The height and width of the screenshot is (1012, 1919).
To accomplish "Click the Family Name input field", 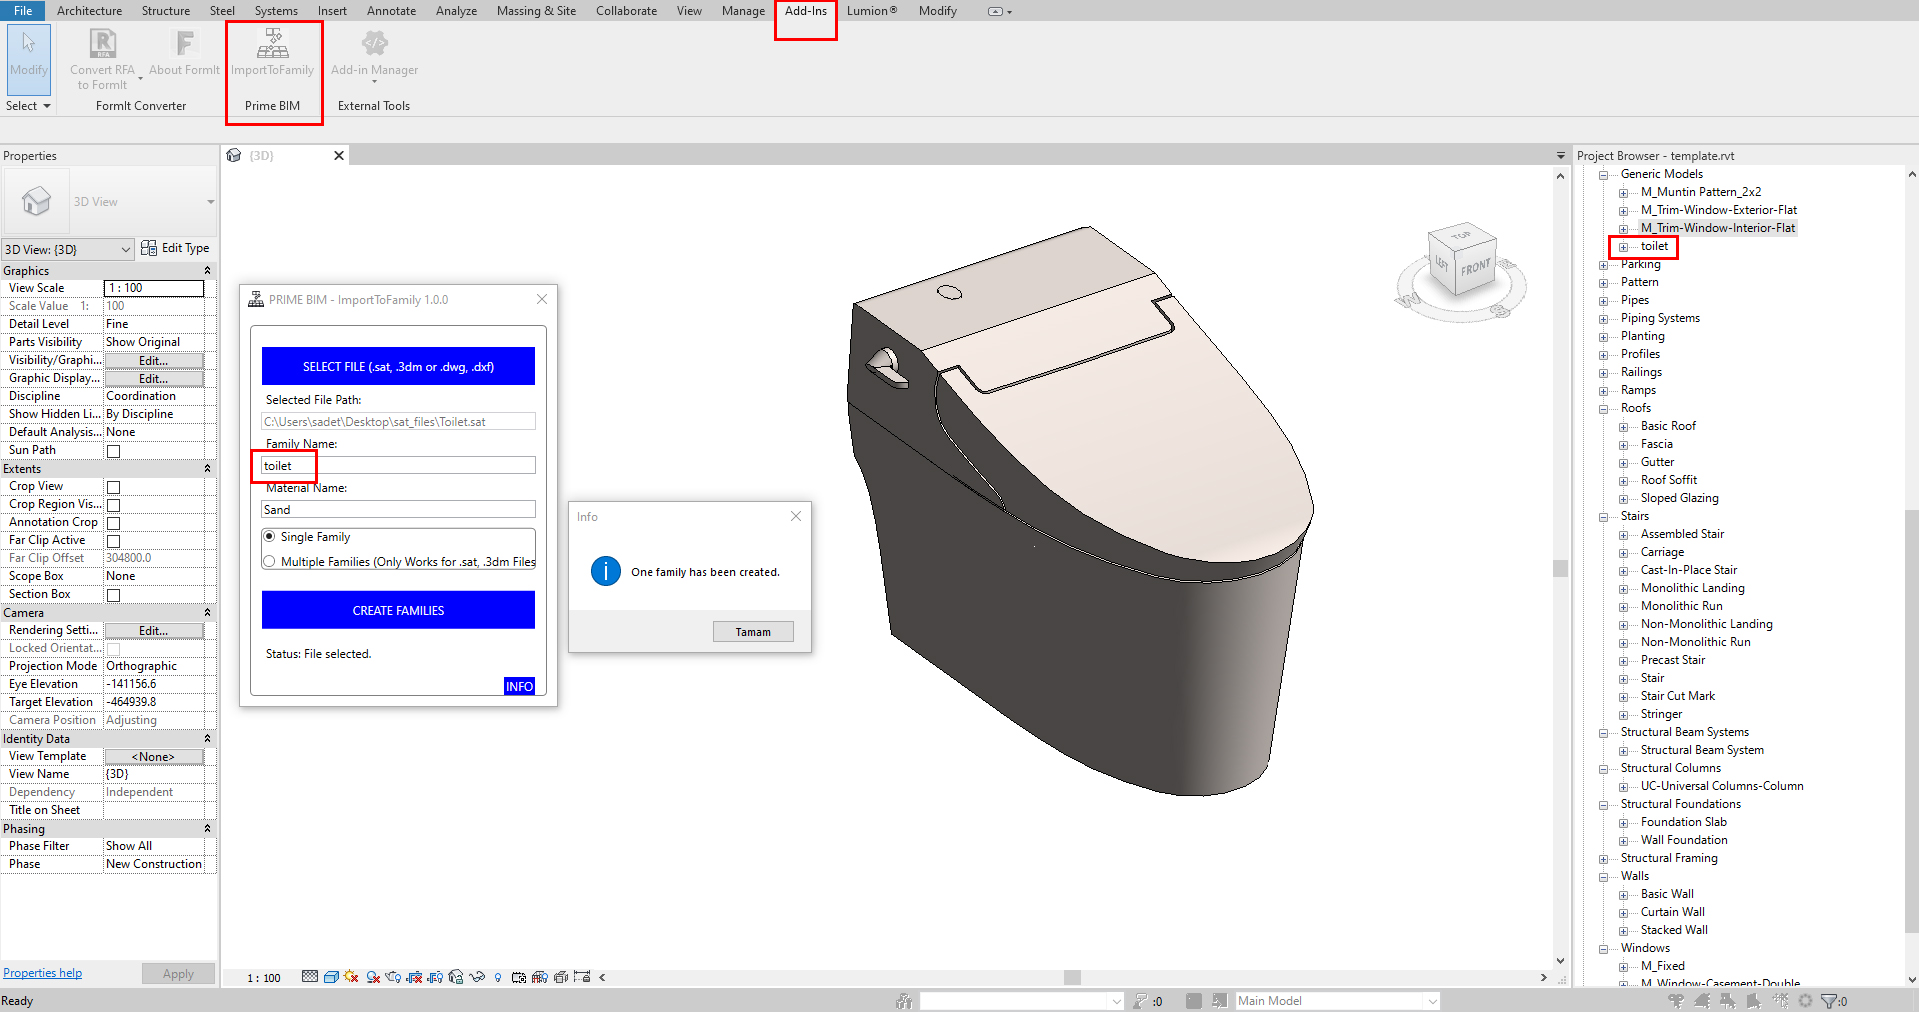I will pyautogui.click(x=398, y=466).
